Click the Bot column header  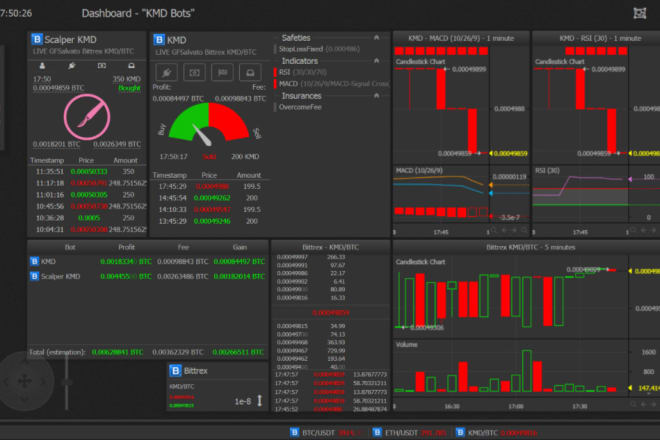[x=70, y=247]
